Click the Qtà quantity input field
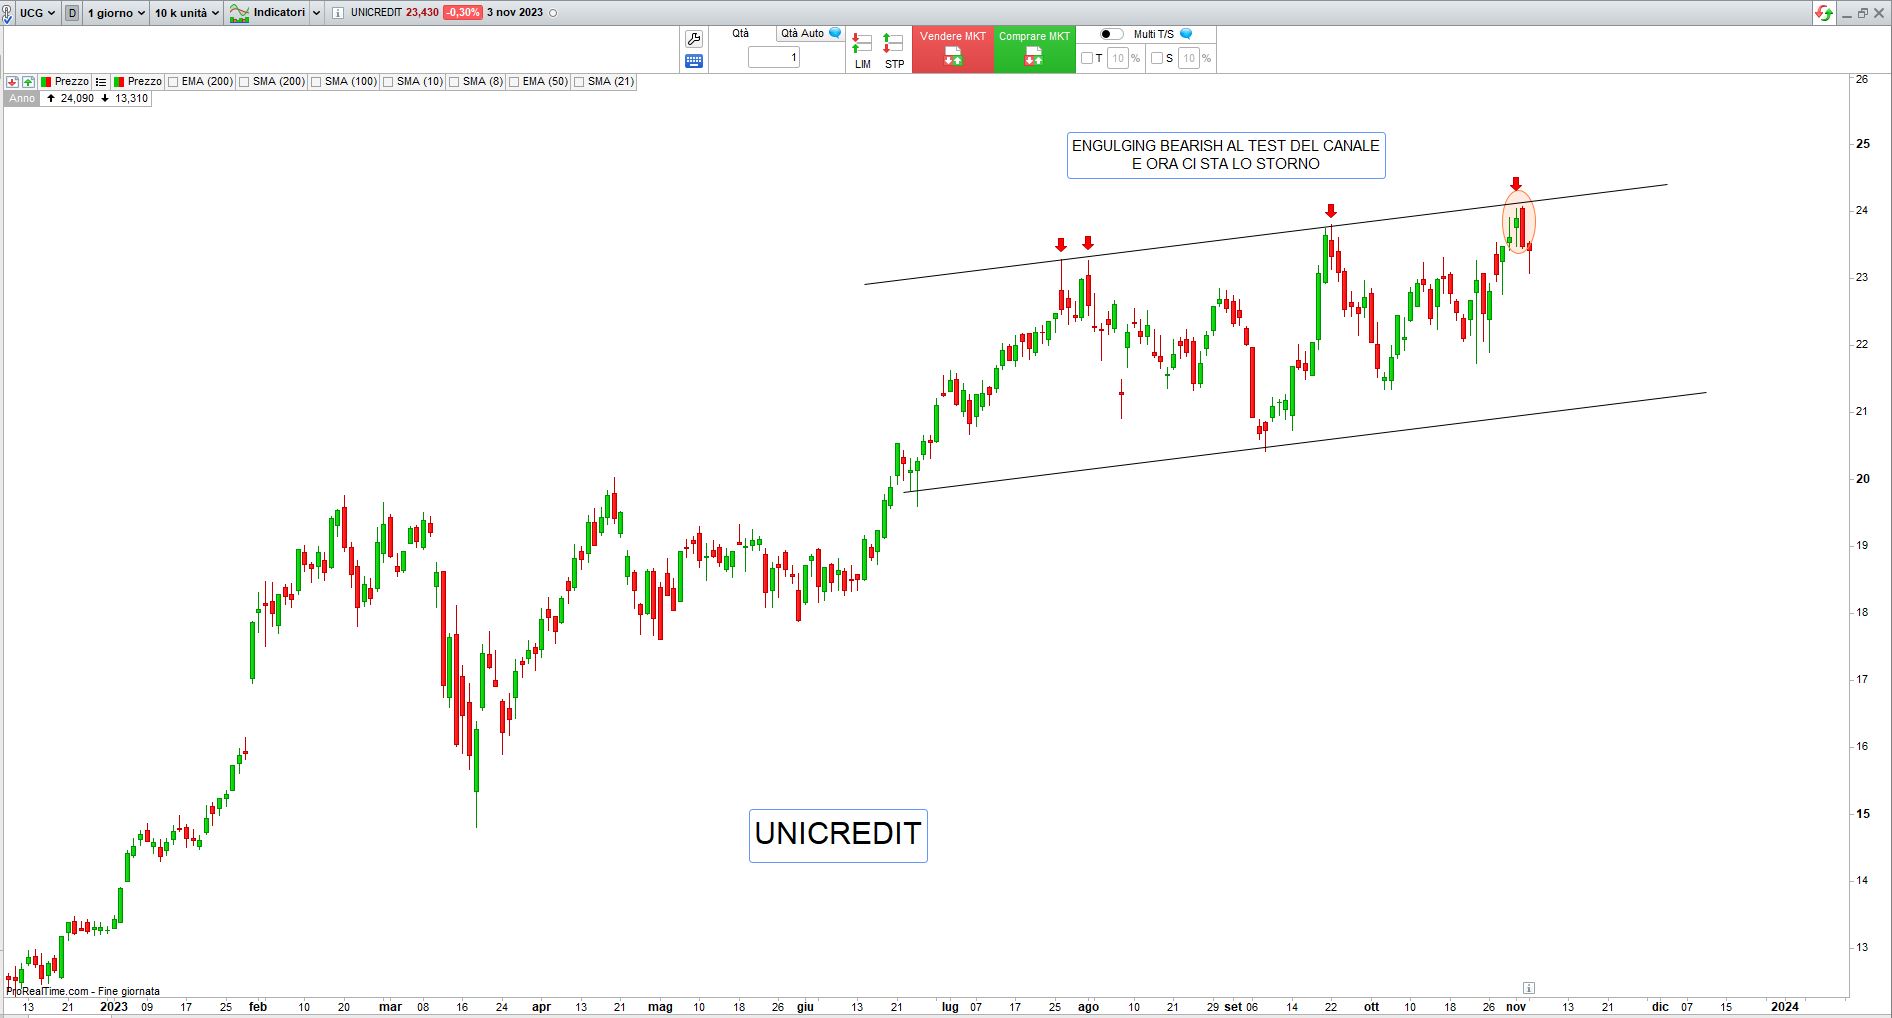This screenshot has width=1892, height=1018. pyautogui.click(x=774, y=57)
